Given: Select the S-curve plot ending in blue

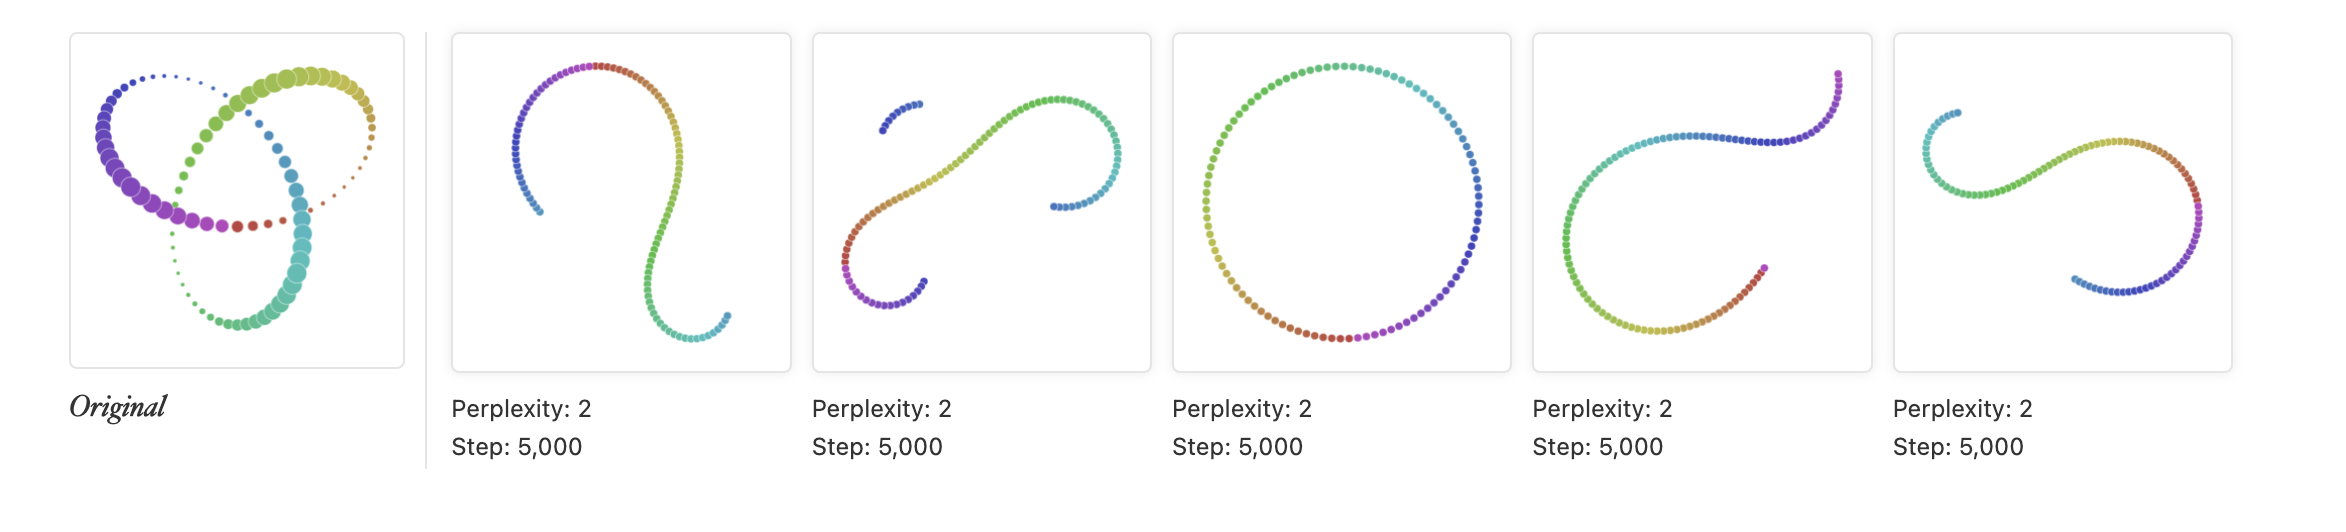Looking at the screenshot, I should [x=2063, y=202].
